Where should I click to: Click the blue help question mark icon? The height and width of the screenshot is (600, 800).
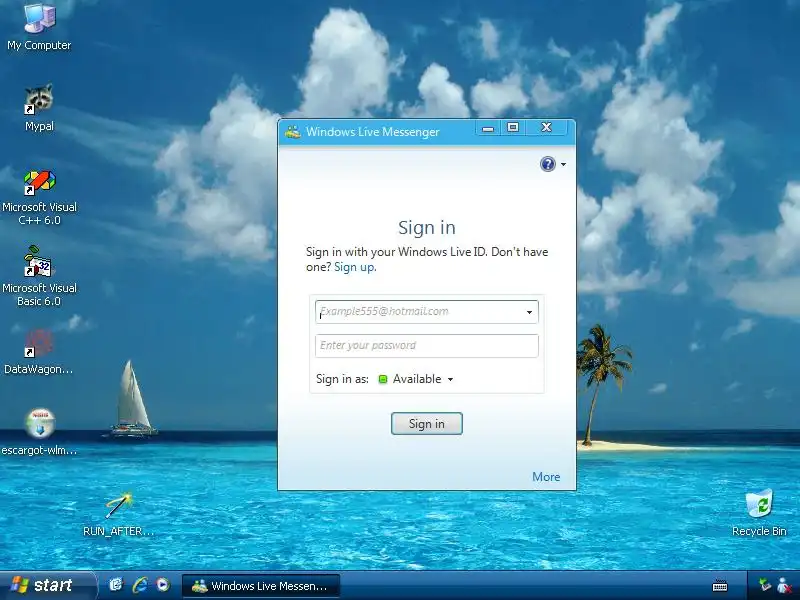coord(547,164)
